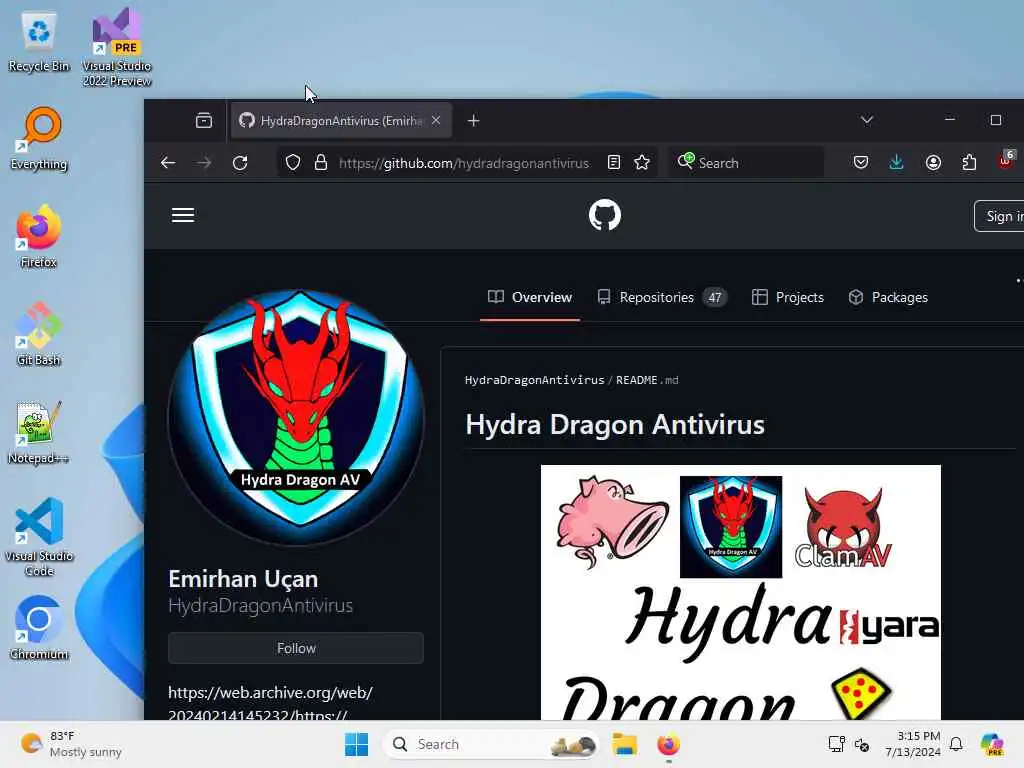This screenshot has width=1024, height=768.
Task: Open the Projects tab
Action: pyautogui.click(x=788, y=297)
